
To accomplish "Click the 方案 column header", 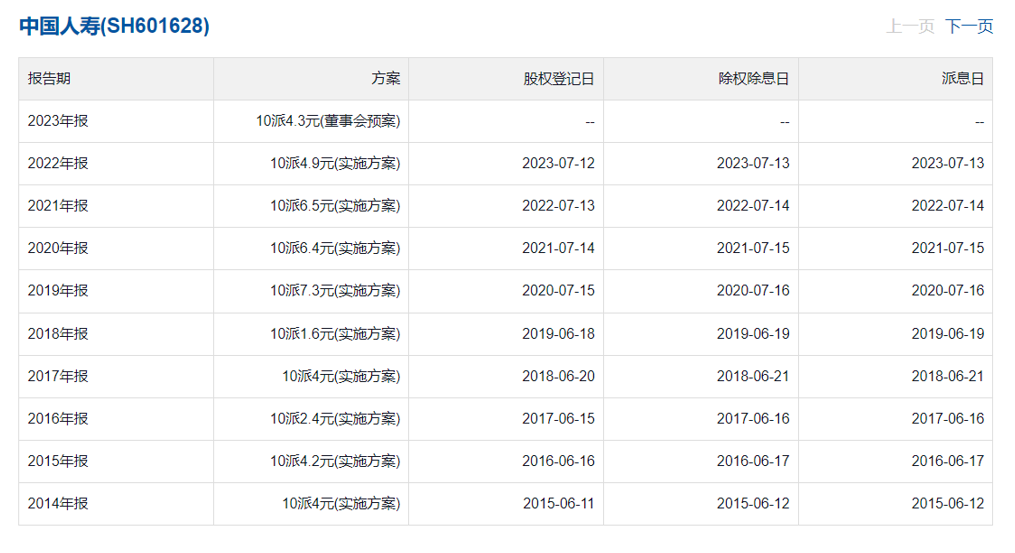I will point(385,78).
